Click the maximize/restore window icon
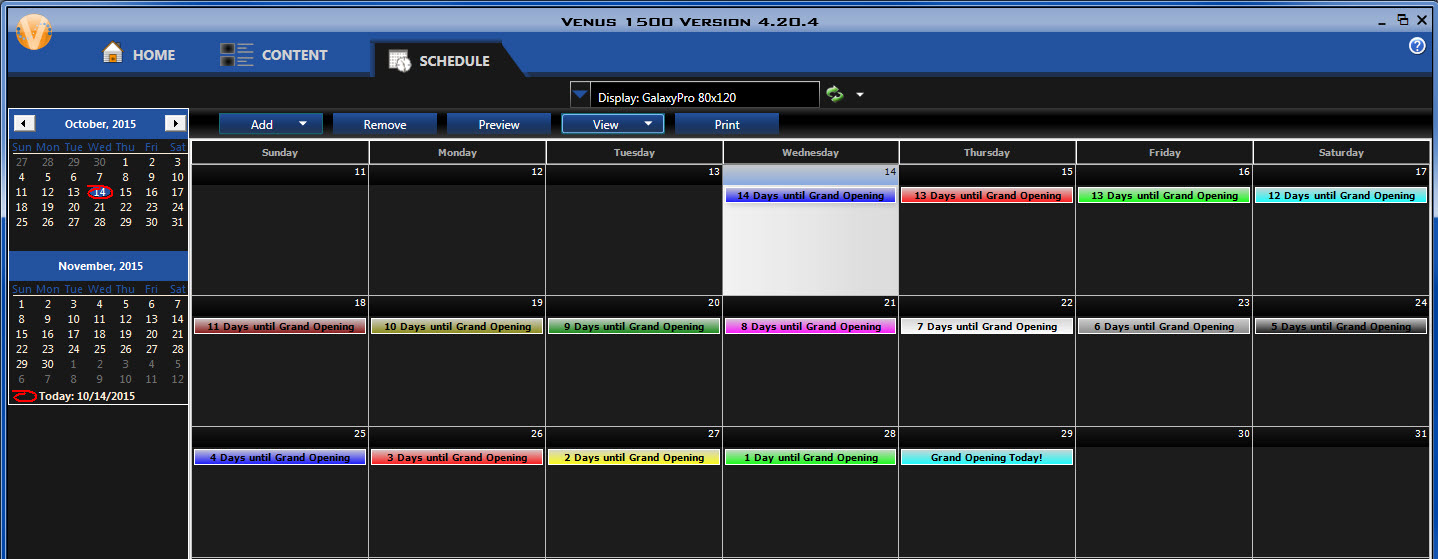Image resolution: width=1438 pixels, height=559 pixels. [1403, 19]
